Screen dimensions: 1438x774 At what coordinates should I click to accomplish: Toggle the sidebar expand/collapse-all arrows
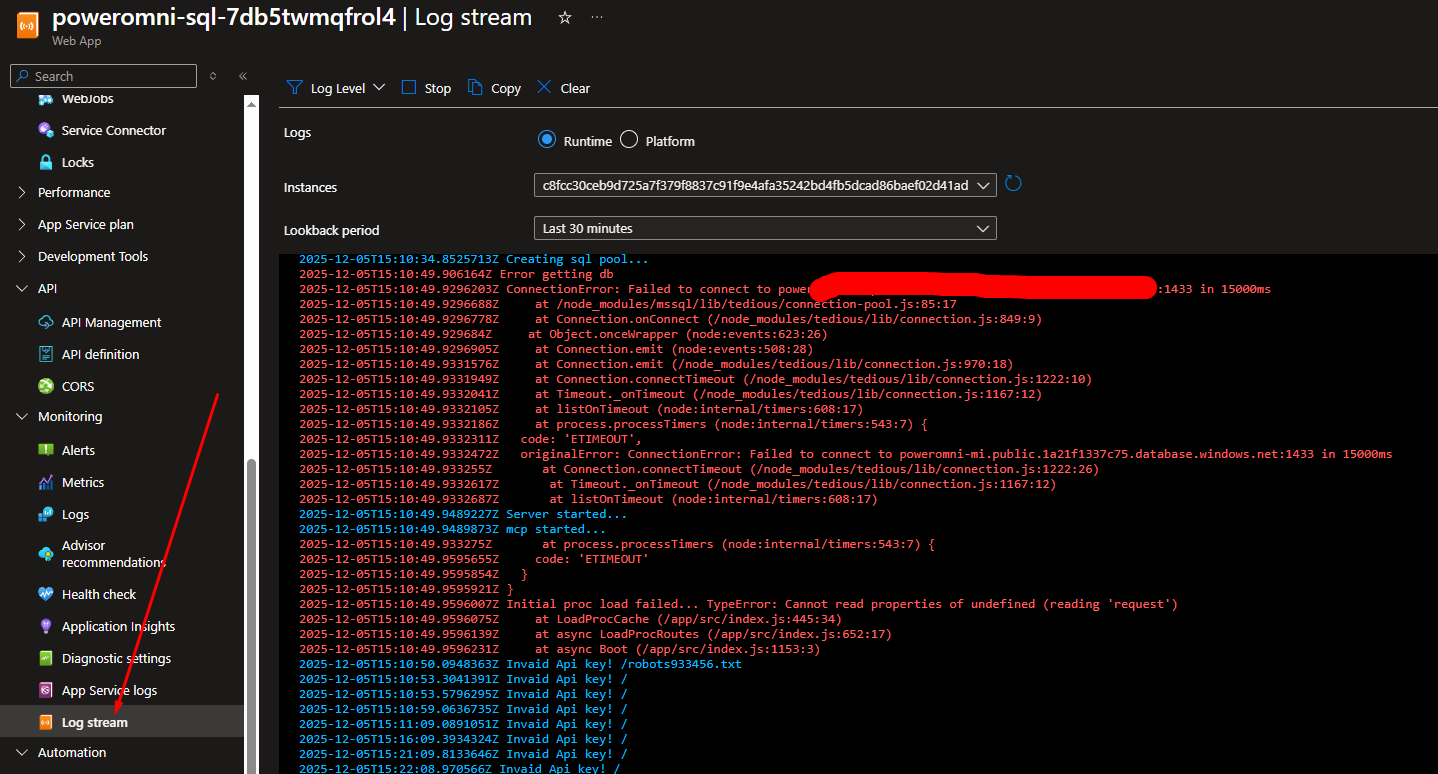click(x=213, y=76)
